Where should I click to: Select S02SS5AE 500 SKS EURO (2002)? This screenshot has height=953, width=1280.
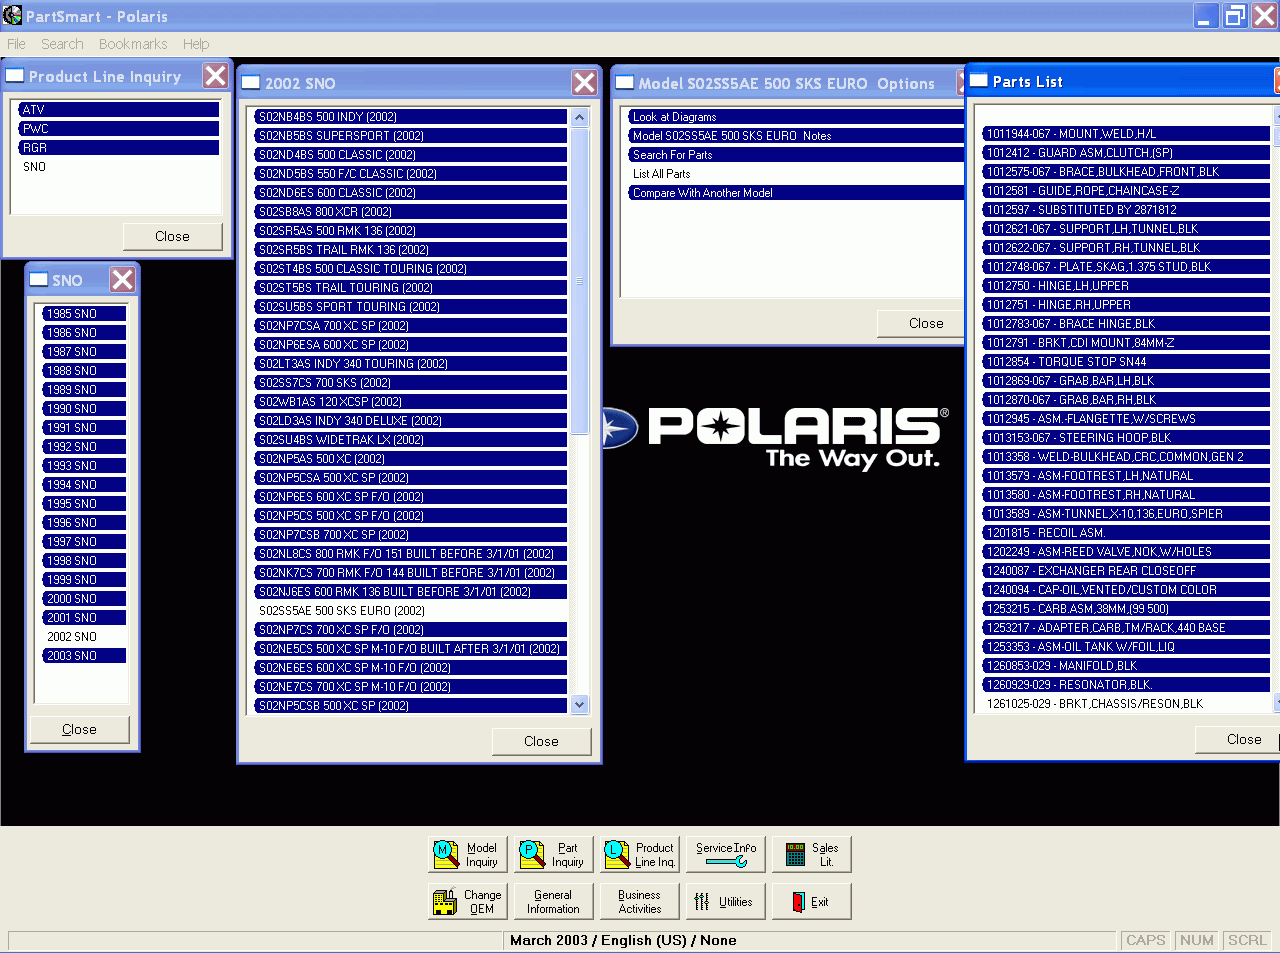[411, 611]
